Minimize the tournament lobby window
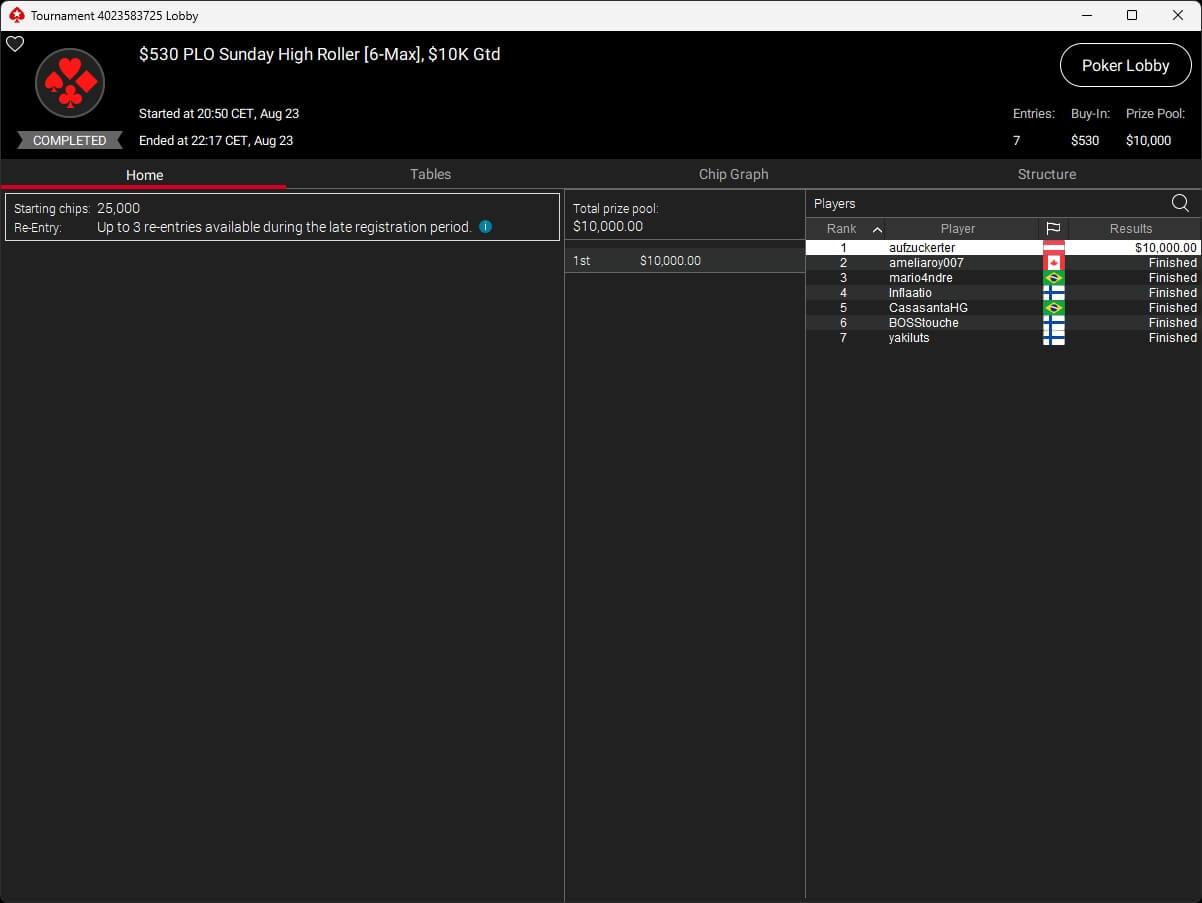Viewport: 1202px width, 903px height. (1085, 15)
